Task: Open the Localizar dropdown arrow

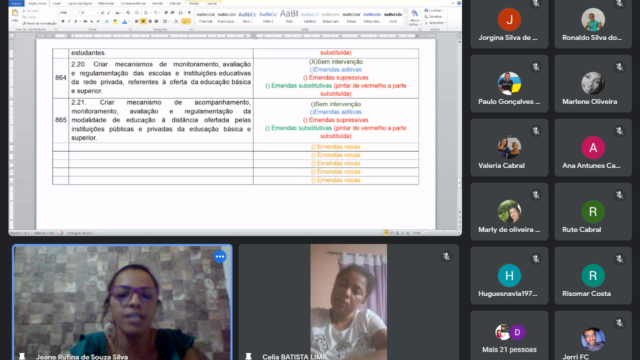Action: point(444,11)
